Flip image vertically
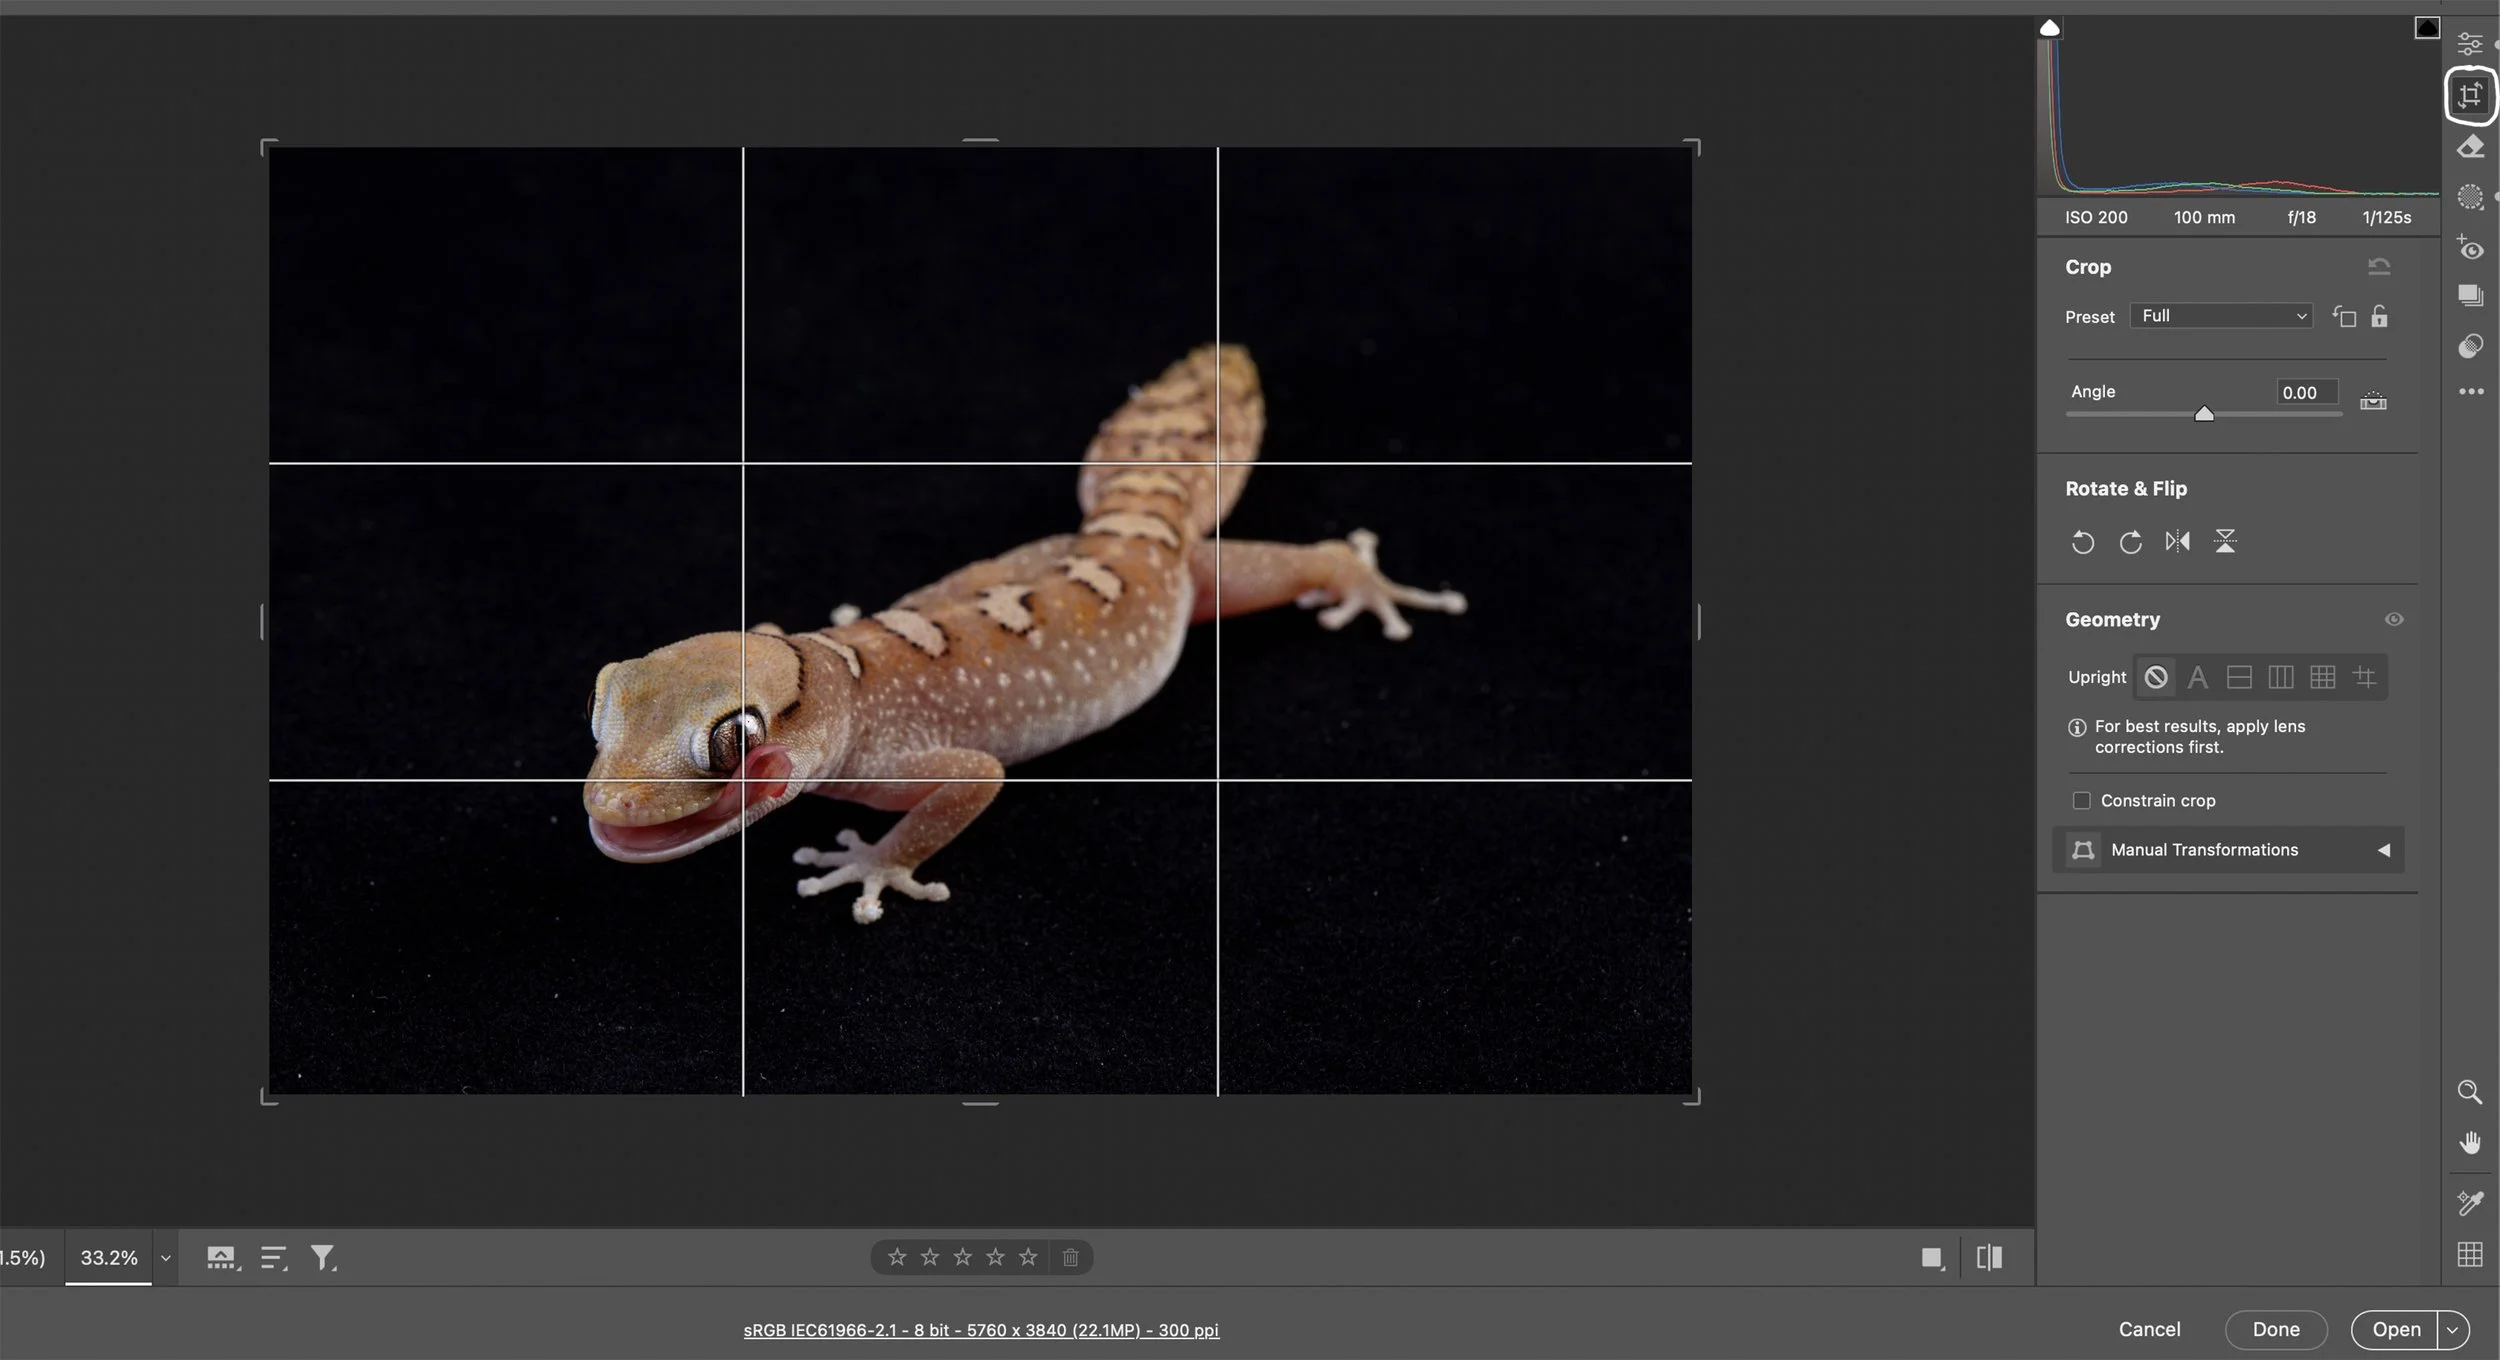2500x1360 pixels. coord(2225,542)
